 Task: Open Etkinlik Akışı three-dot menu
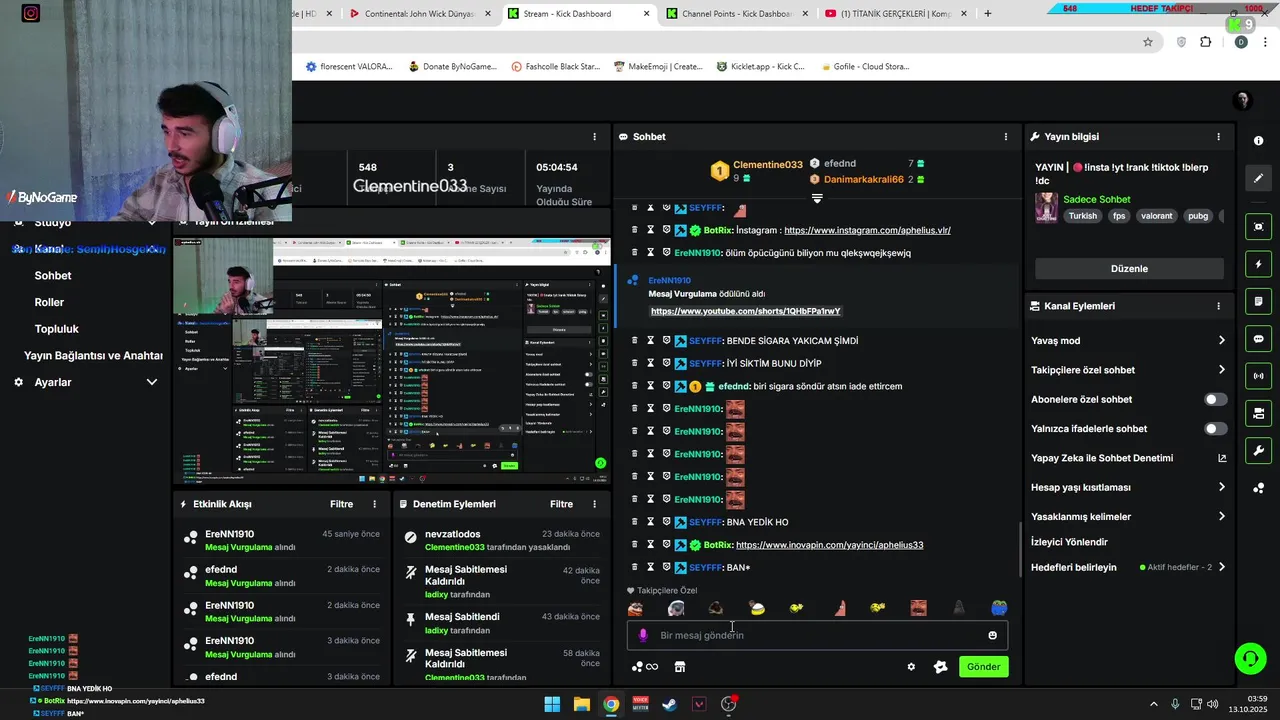[x=375, y=504]
